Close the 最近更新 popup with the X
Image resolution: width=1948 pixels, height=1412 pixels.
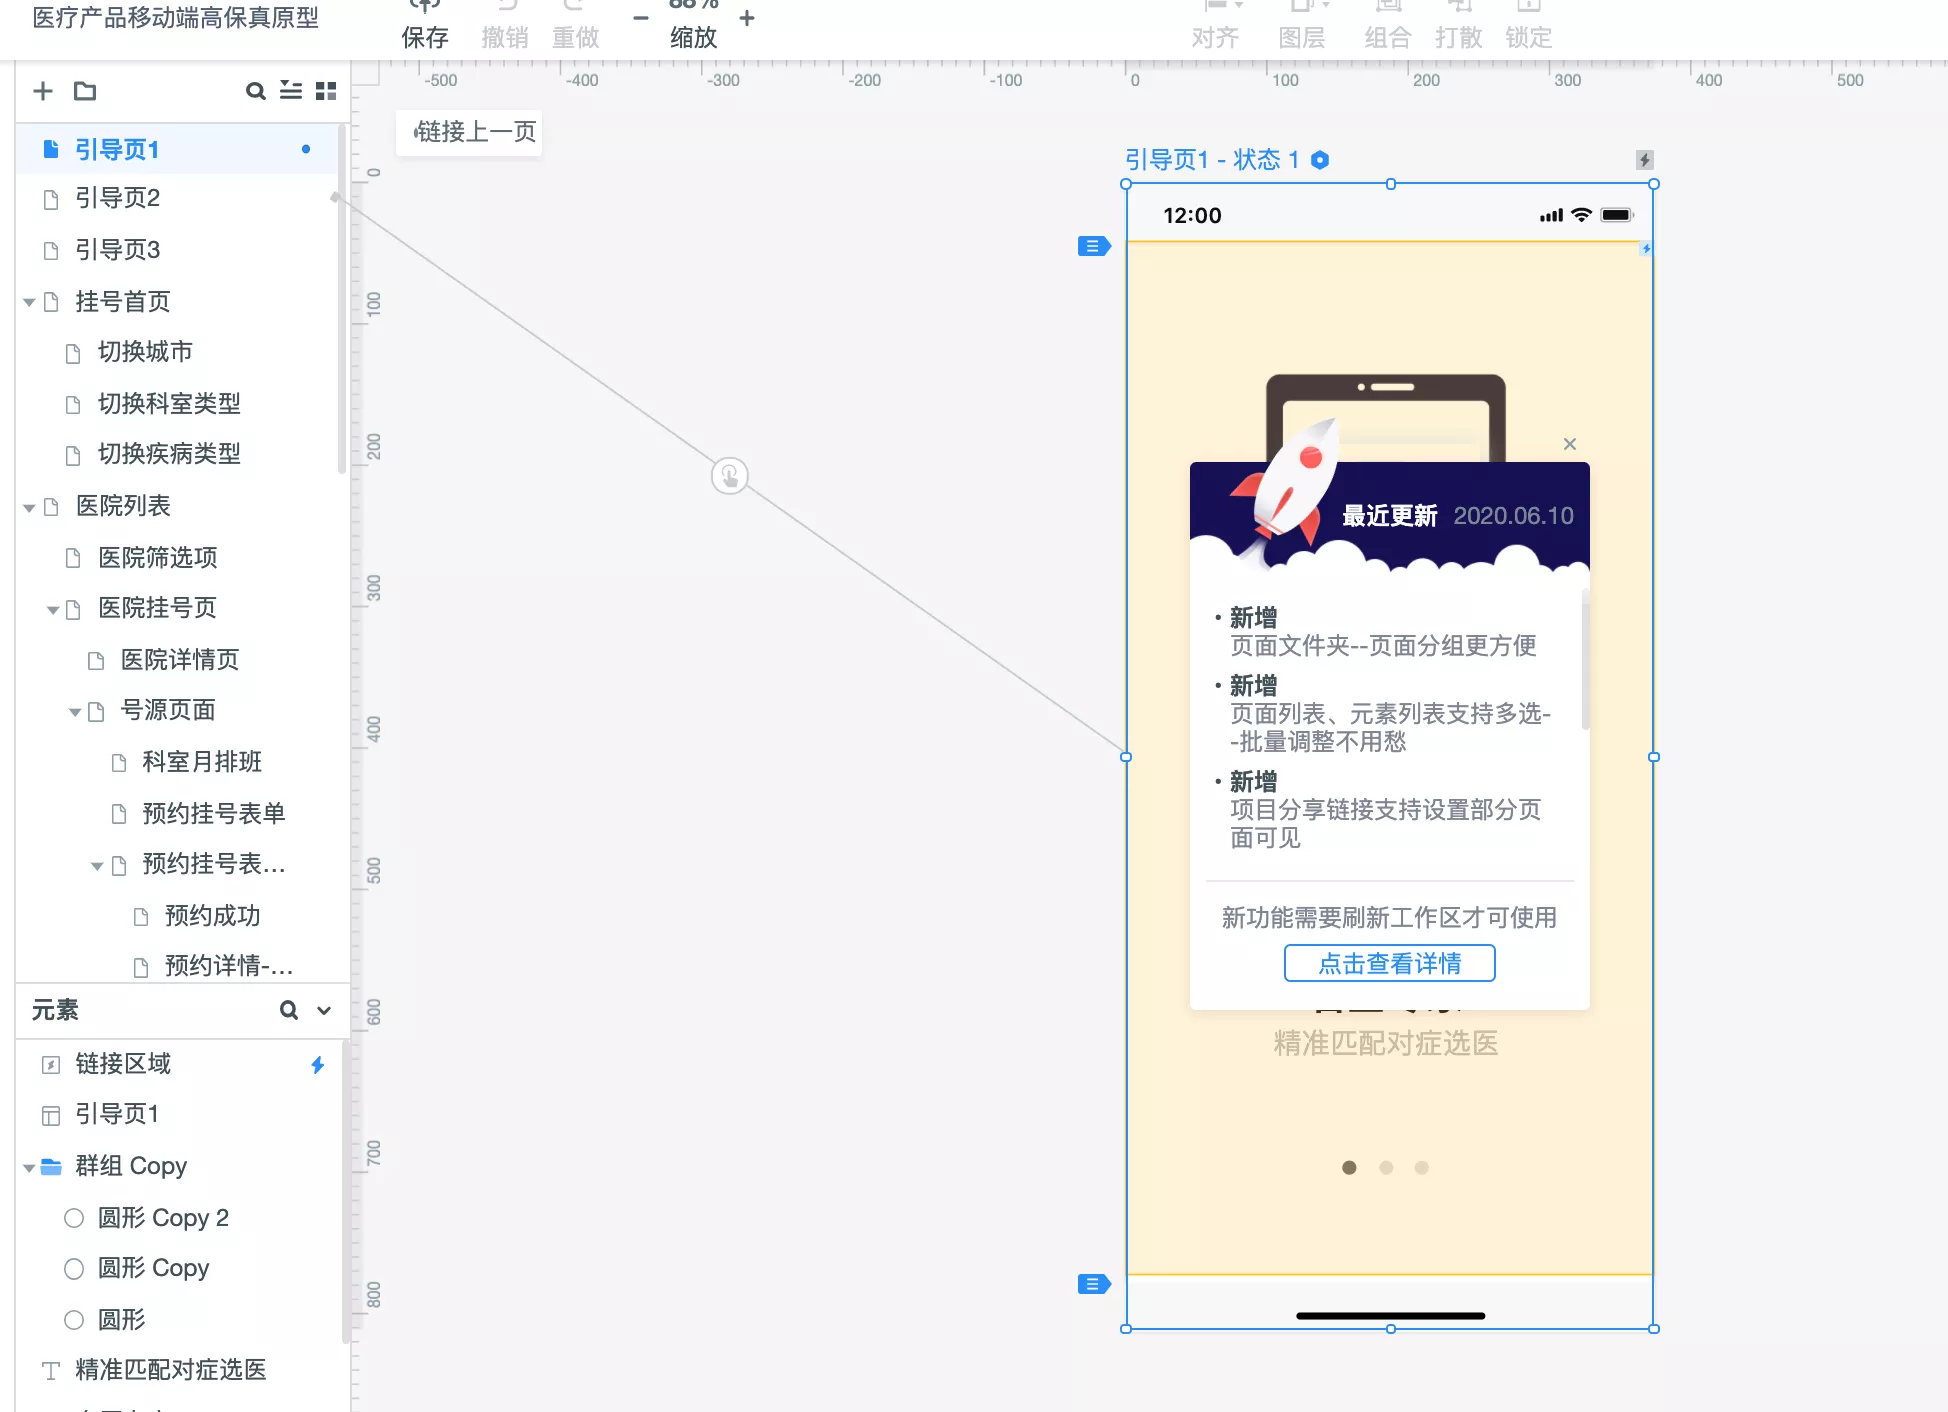click(x=1569, y=444)
